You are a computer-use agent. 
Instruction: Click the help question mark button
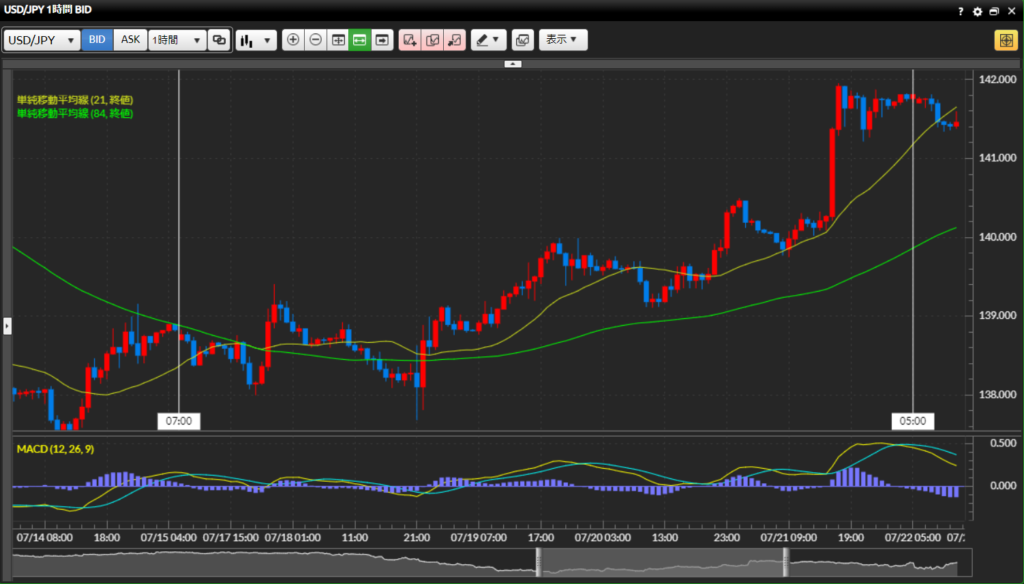960,11
